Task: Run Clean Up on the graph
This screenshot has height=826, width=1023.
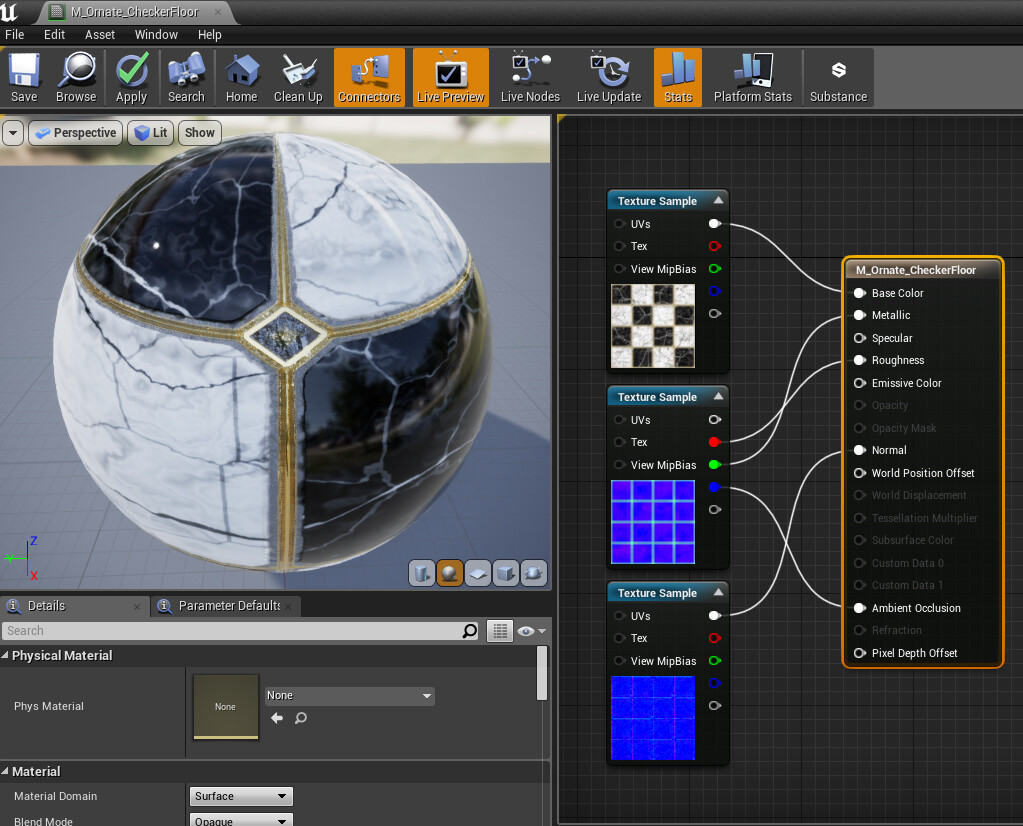Action: click(298, 78)
